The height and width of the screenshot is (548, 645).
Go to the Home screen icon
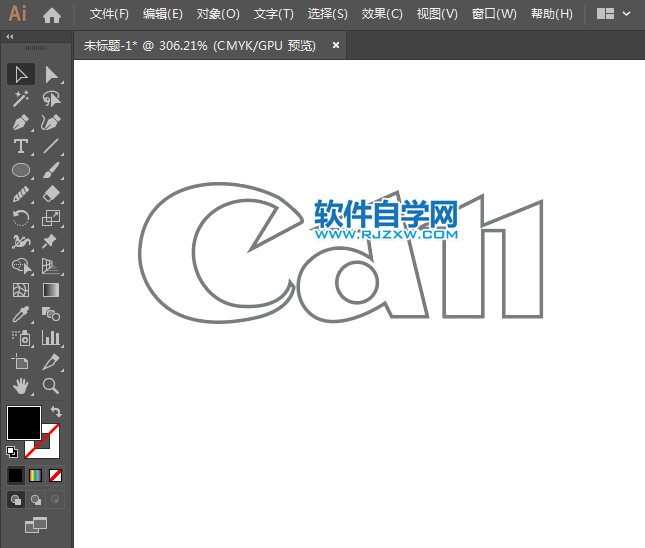point(52,16)
